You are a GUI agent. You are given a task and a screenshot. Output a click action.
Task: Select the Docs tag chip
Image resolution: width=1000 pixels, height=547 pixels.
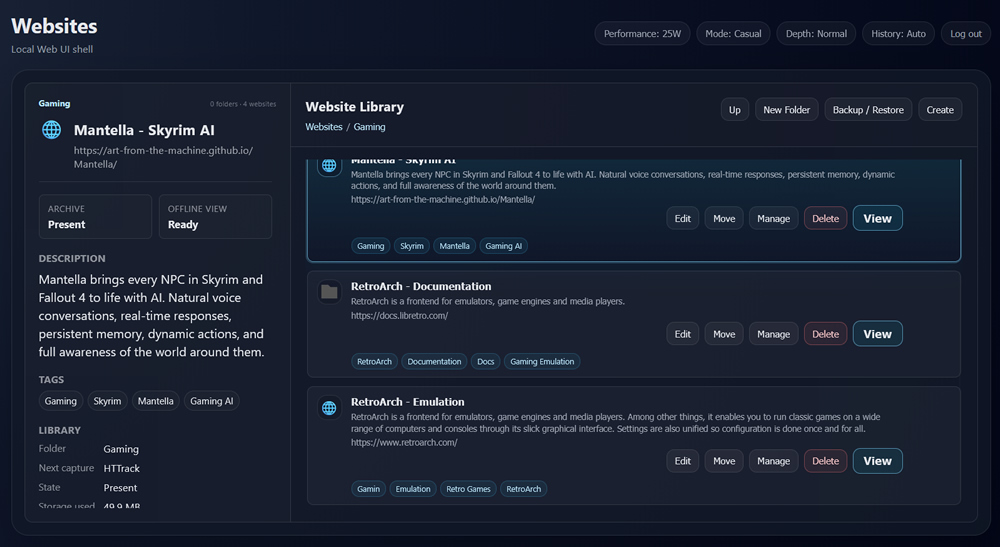tap(485, 361)
